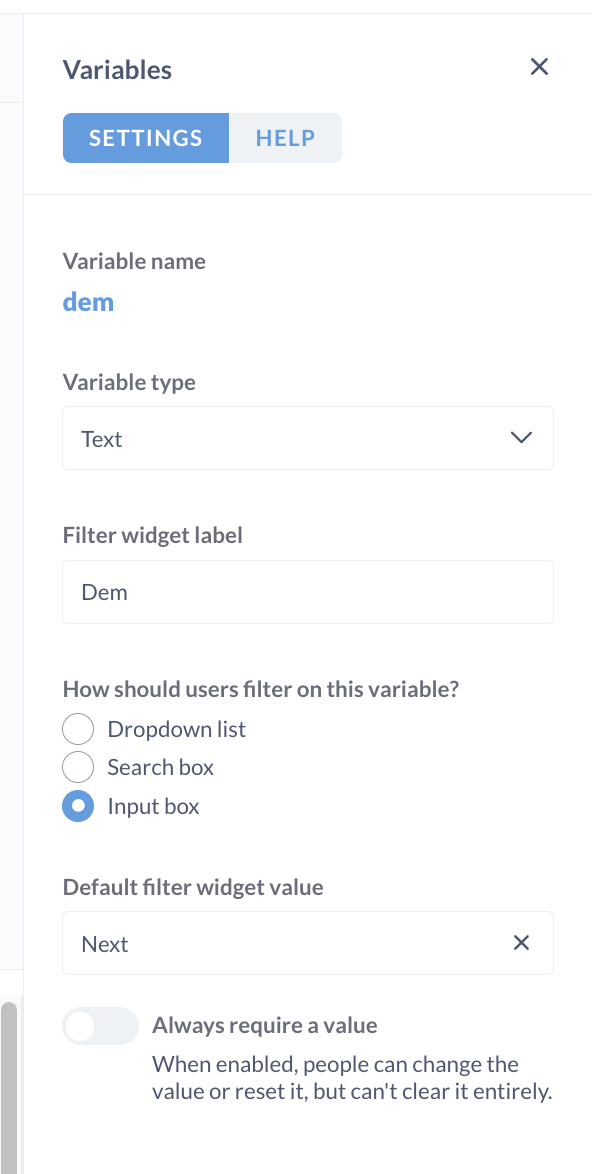Open the HELP tab
Screen dimensions: 592x1174
click(285, 138)
